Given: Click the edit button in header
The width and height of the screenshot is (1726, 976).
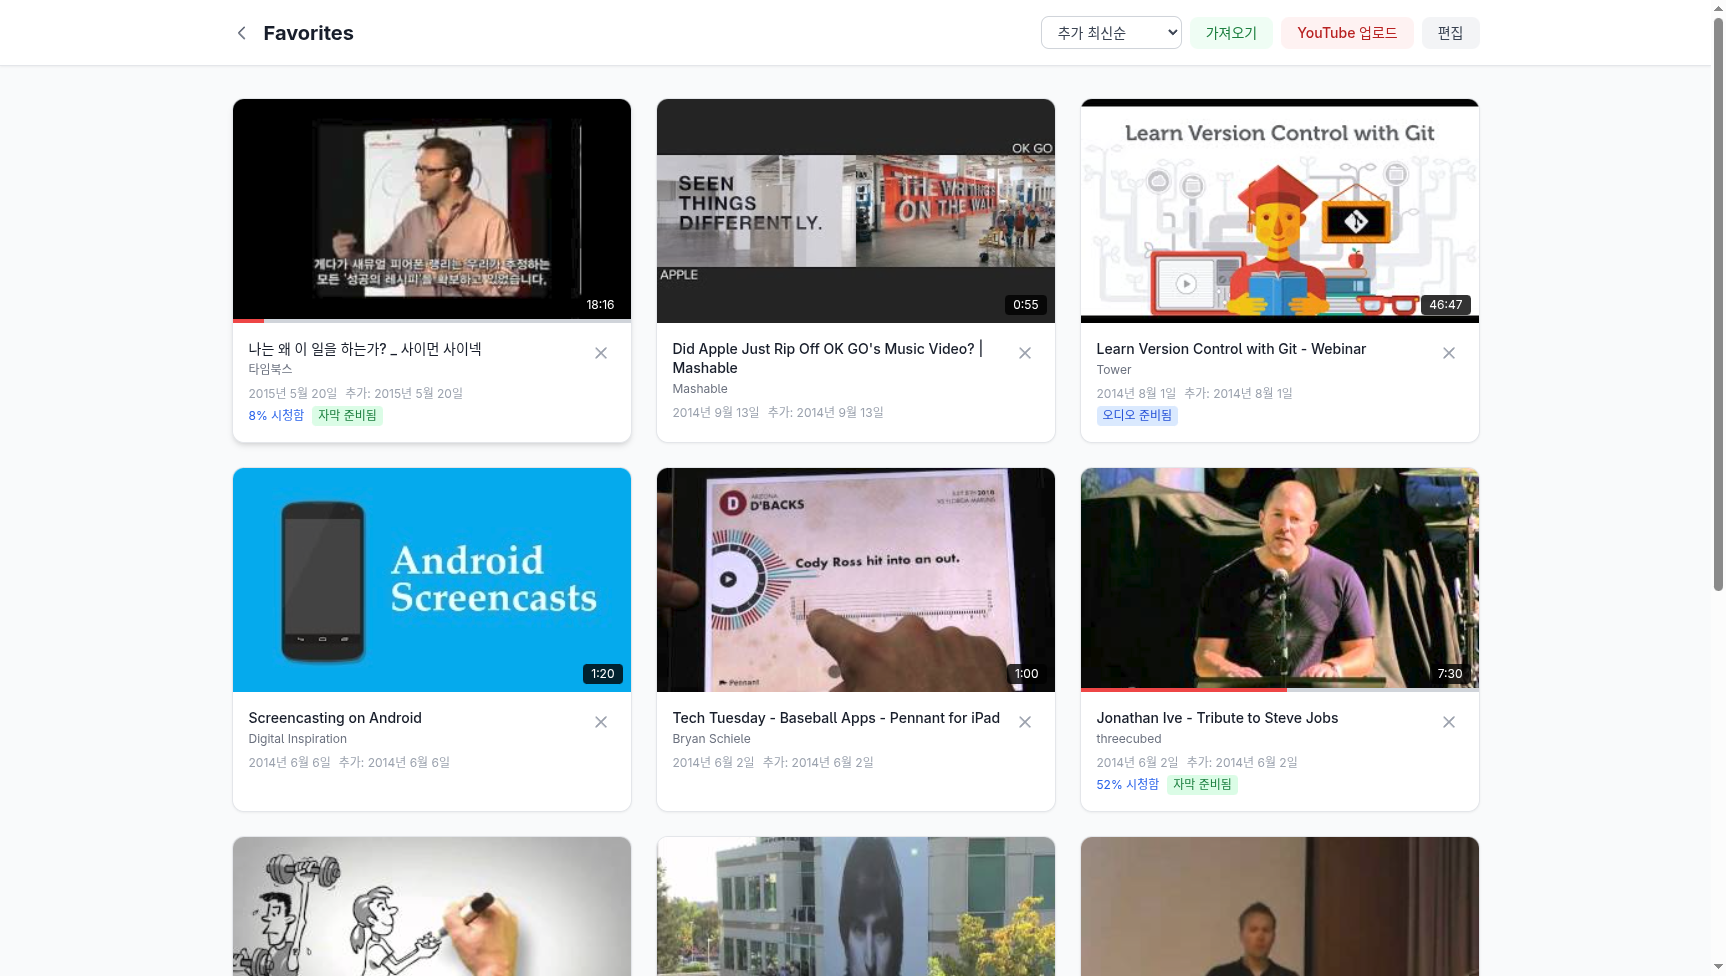Looking at the screenshot, I should pos(1450,33).
